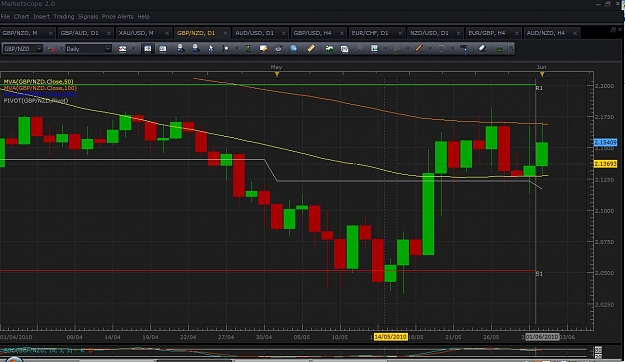Click the blue globe icon
Viewport: 625px width, 362px height.
[293, 48]
